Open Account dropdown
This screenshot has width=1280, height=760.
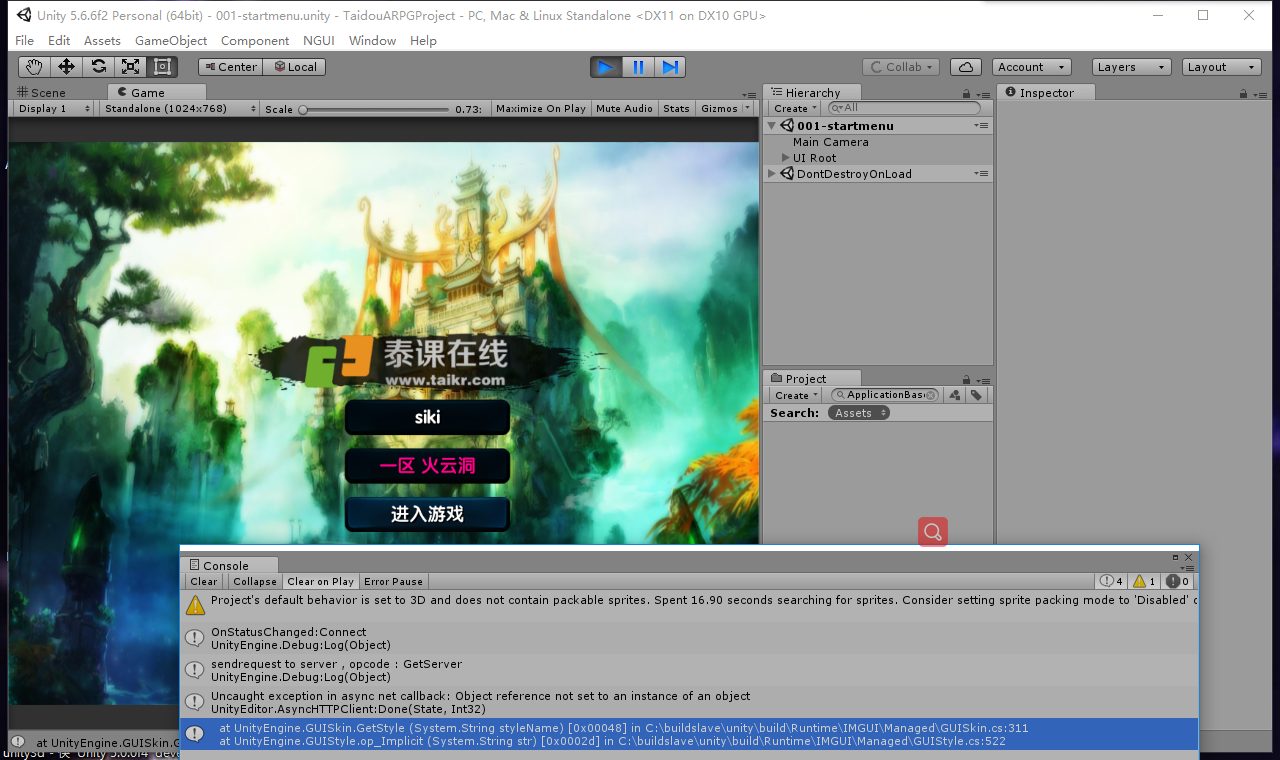coord(1032,67)
